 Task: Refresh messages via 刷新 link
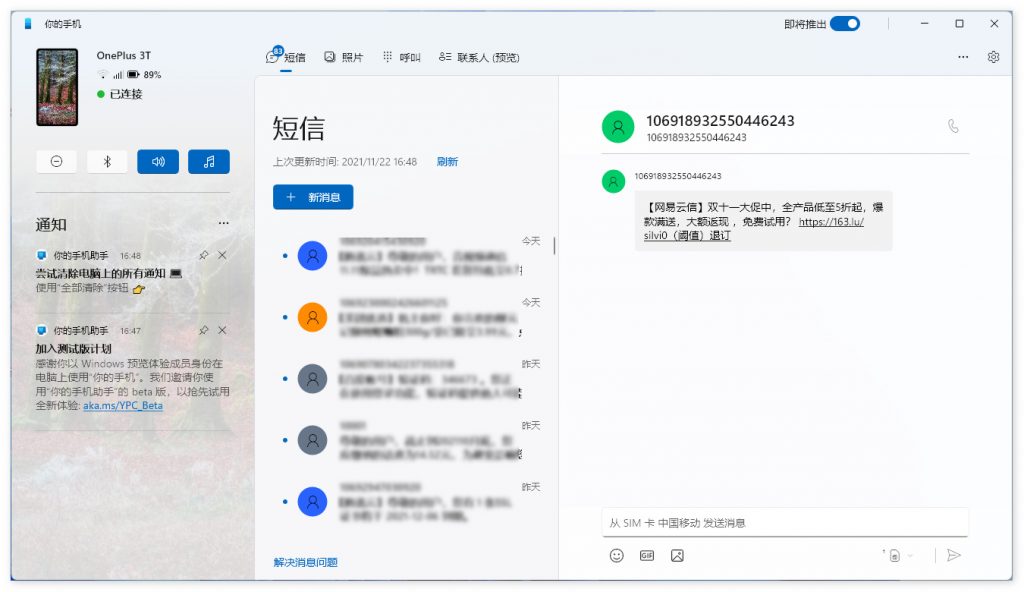[448, 160]
